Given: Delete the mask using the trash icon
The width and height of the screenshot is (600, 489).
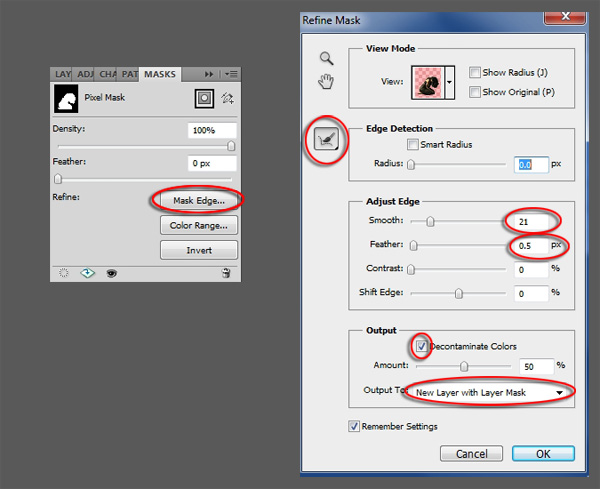Looking at the screenshot, I should [x=226, y=272].
